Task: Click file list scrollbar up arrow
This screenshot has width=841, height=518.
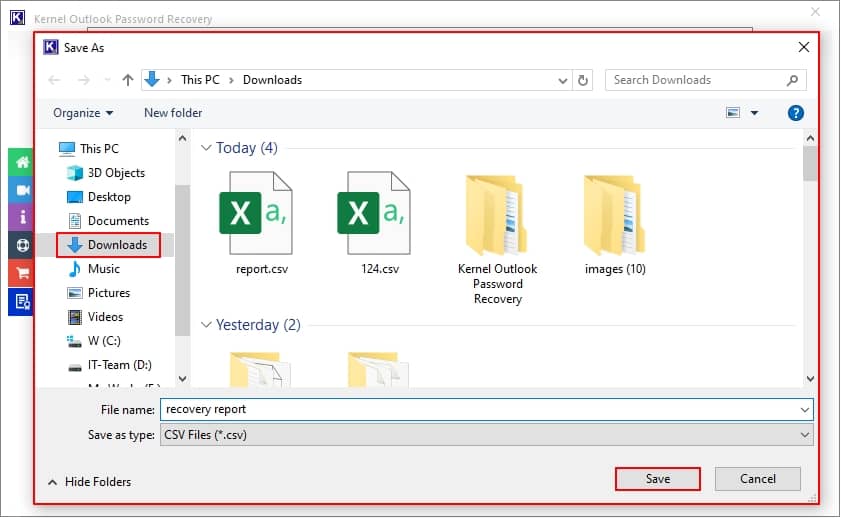Action: point(810,138)
